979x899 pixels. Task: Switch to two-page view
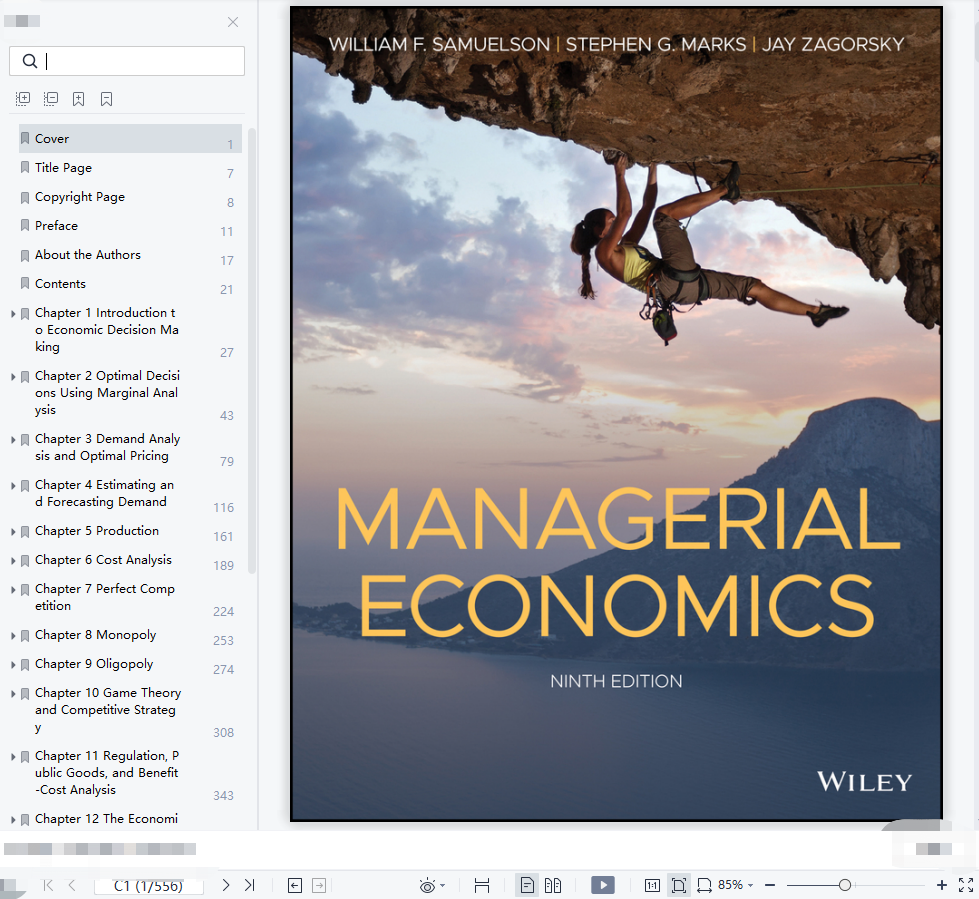(x=553, y=885)
